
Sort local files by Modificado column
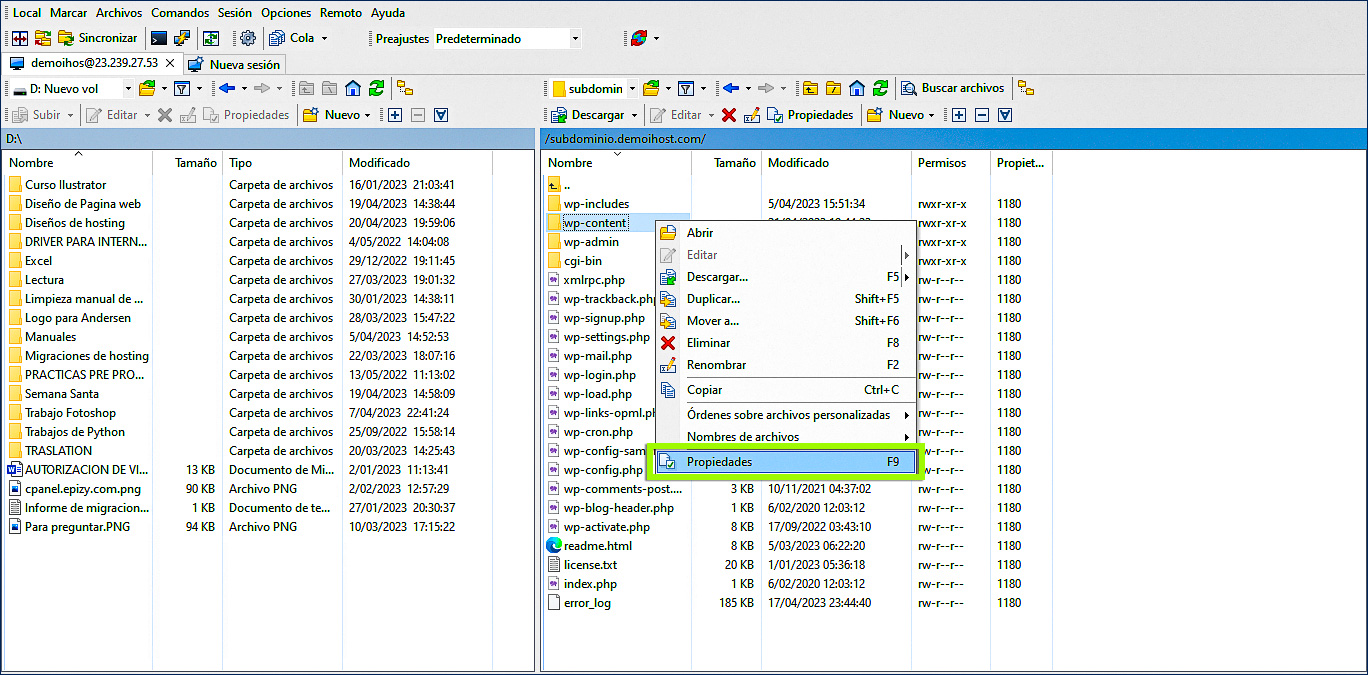click(x=379, y=163)
